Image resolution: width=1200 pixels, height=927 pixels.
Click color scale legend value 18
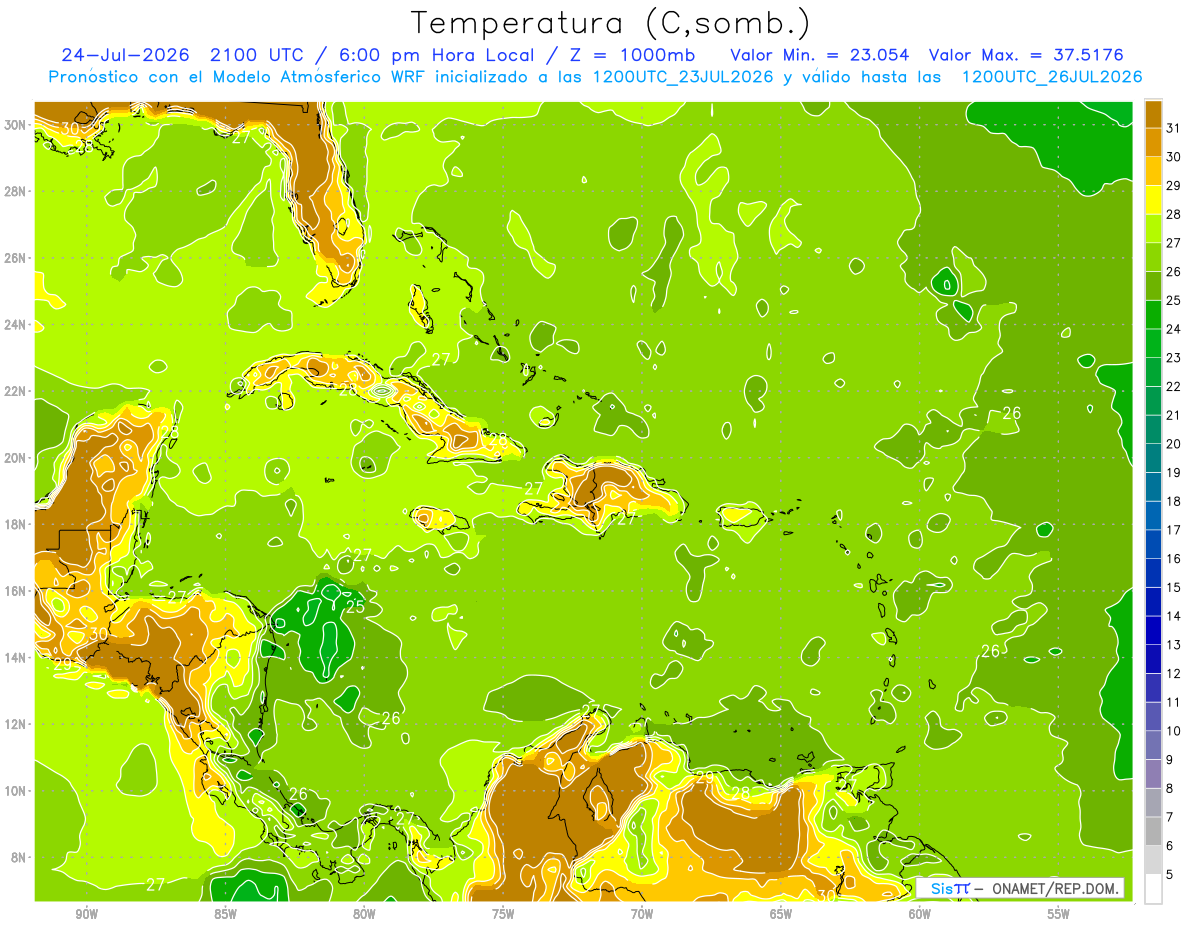tap(1173, 501)
